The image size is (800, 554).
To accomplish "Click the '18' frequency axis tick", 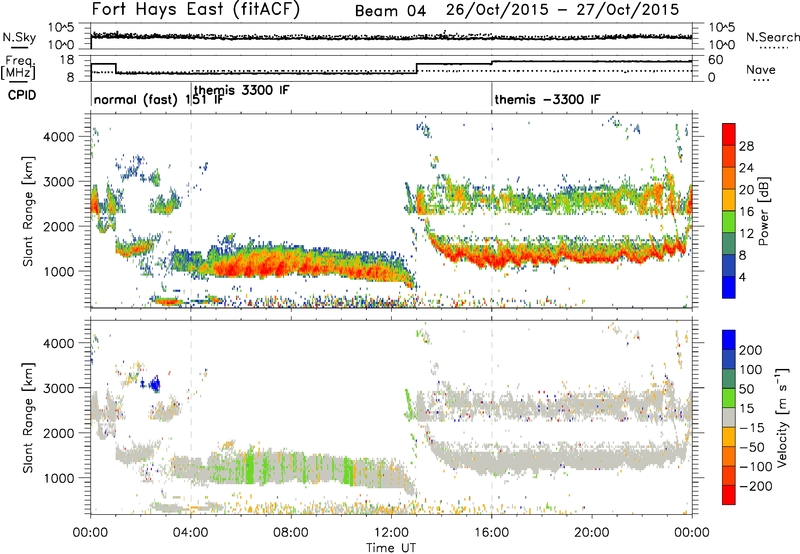I will coord(67,60).
